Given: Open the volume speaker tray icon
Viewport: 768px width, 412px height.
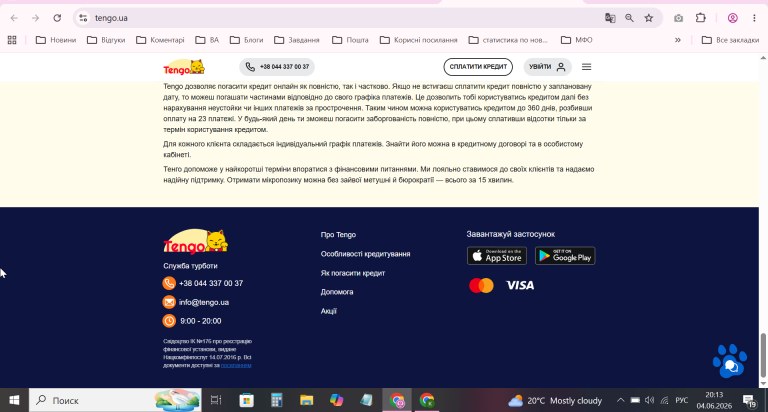Looking at the screenshot, I should (x=649, y=400).
